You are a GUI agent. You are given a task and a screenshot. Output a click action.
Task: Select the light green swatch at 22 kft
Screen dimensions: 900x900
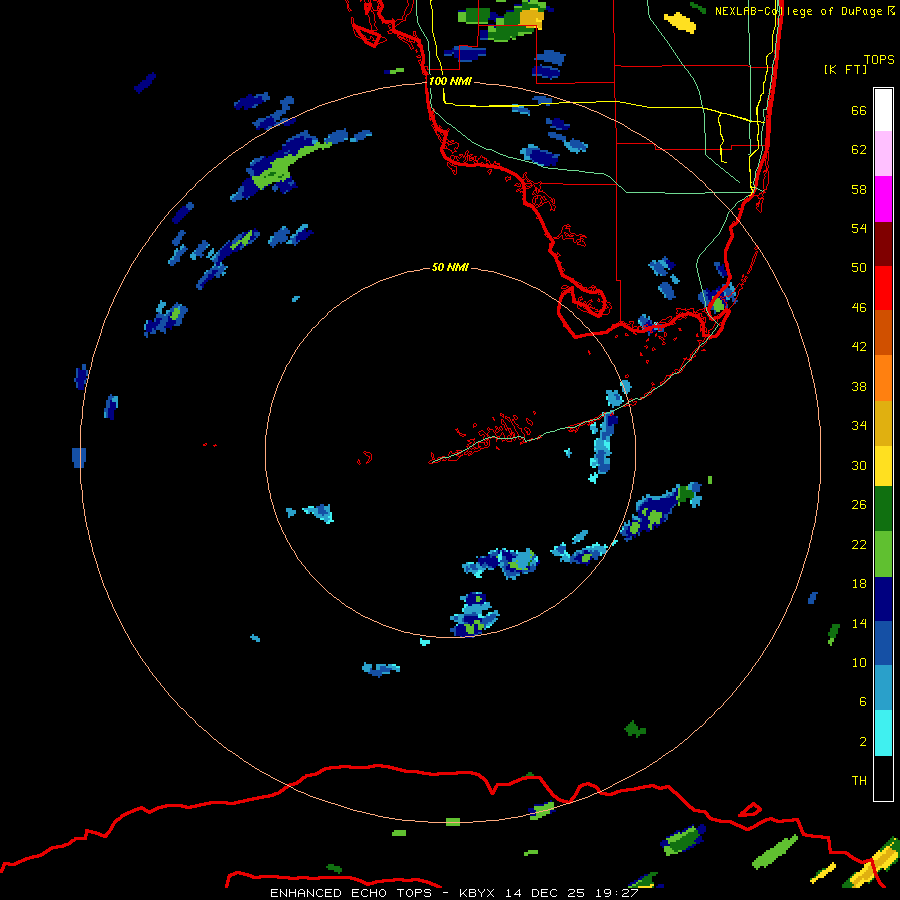click(883, 553)
